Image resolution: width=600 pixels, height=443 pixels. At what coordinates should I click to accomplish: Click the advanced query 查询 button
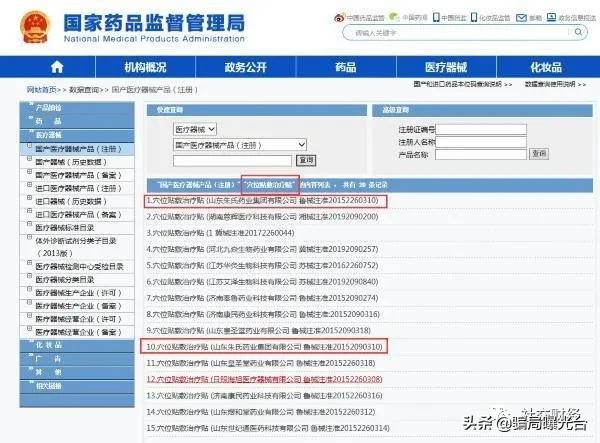pos(539,154)
